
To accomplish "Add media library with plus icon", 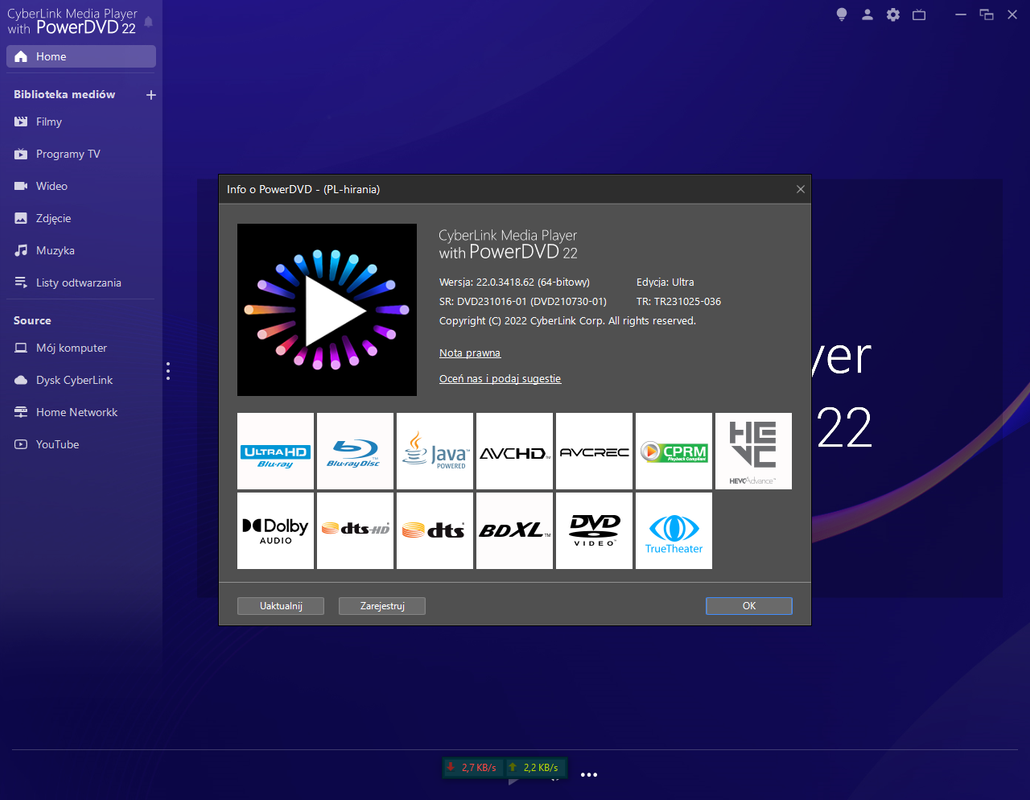I will pyautogui.click(x=150, y=95).
